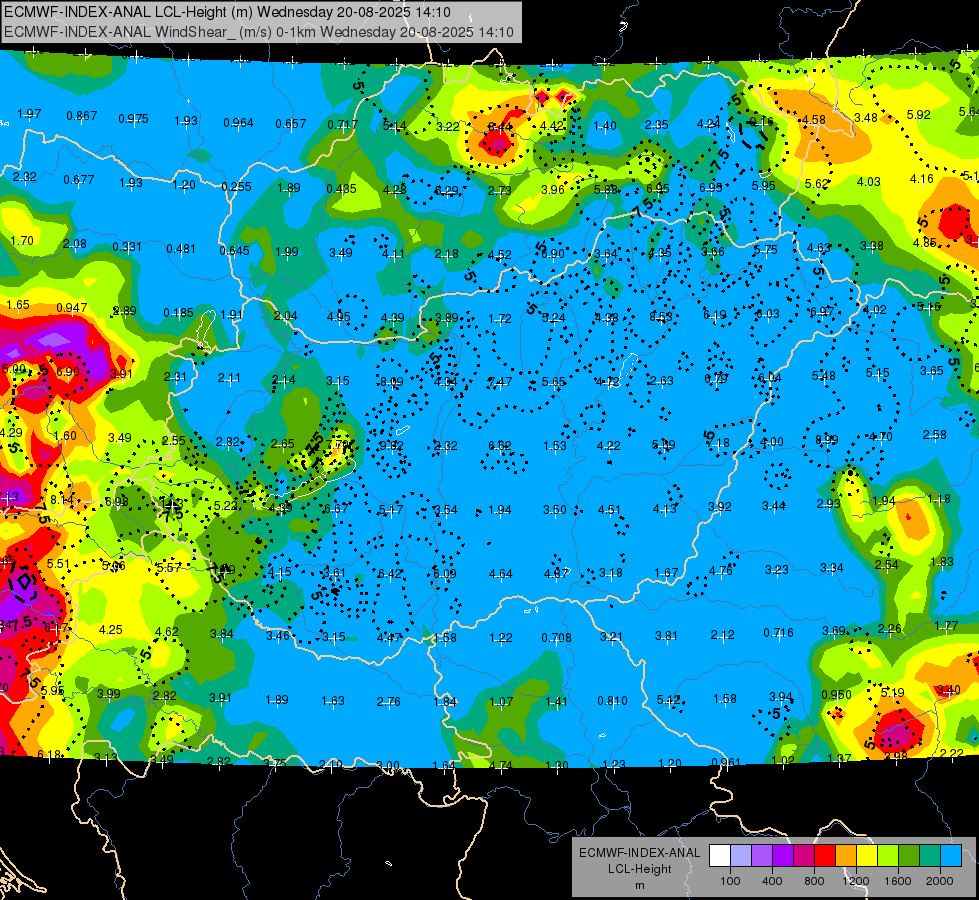
Task: Click the legend label ECMWF-INDEX-ANAL
Action: coord(639,853)
